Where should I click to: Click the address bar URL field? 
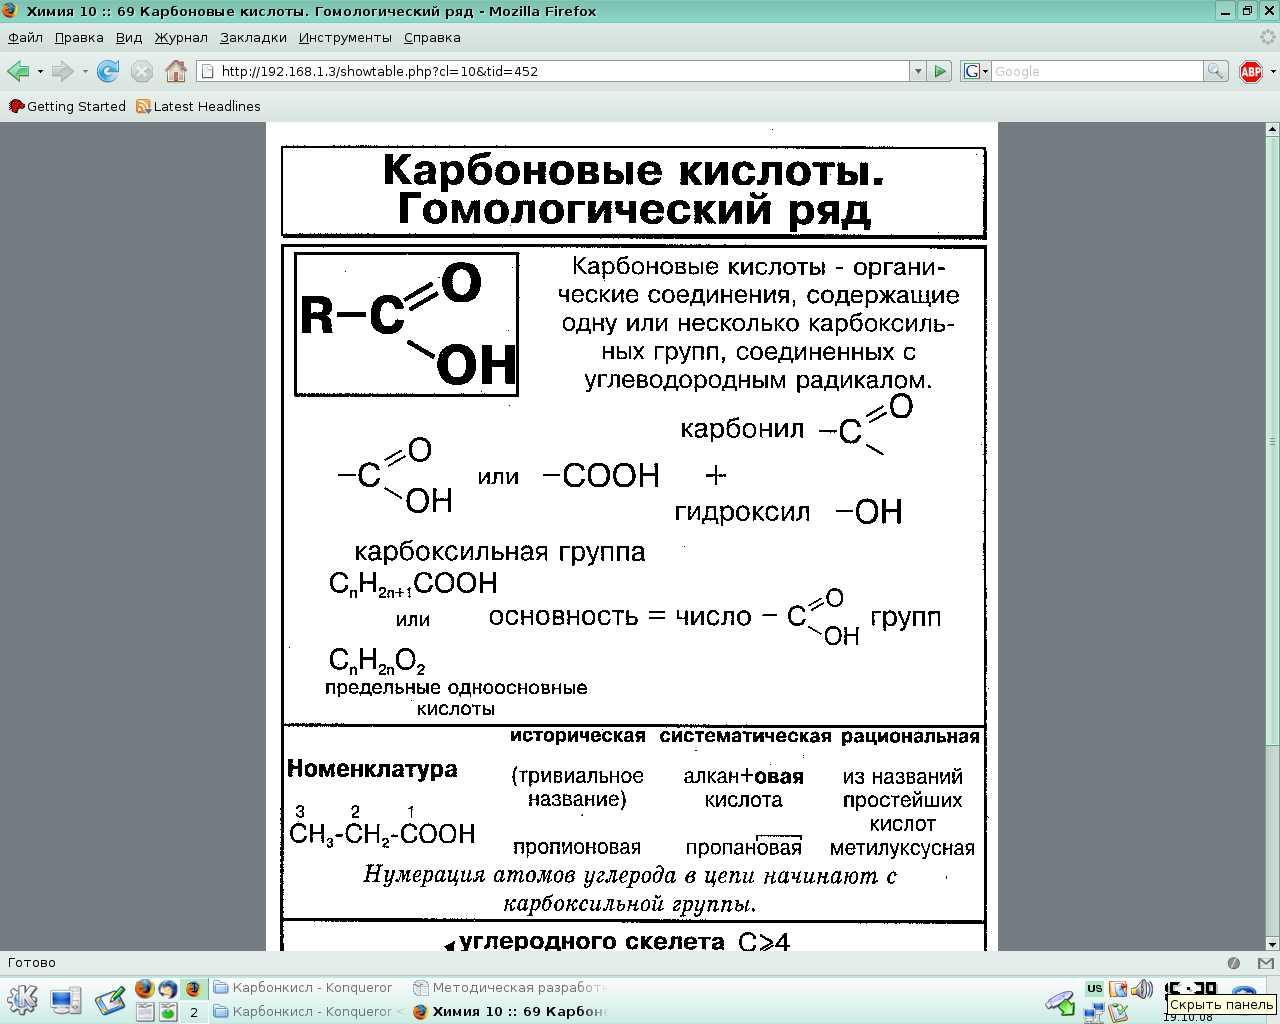(x=560, y=71)
